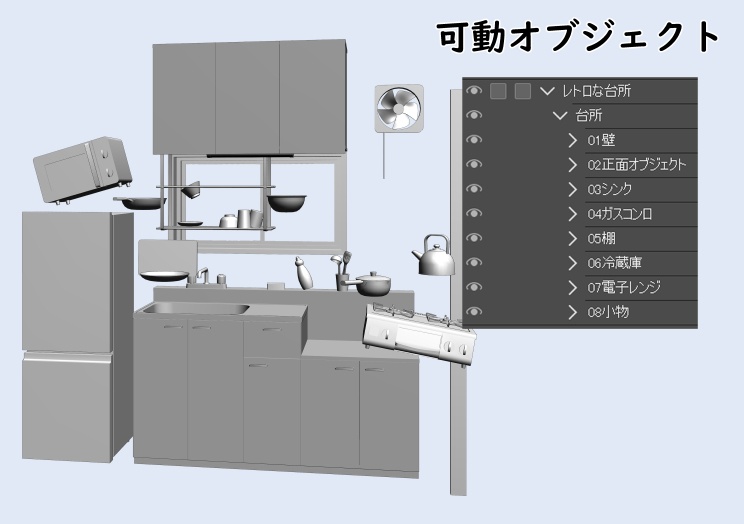Select the 03シンク label
Screen dimensions: 744x524
pyautogui.click(x=610, y=189)
